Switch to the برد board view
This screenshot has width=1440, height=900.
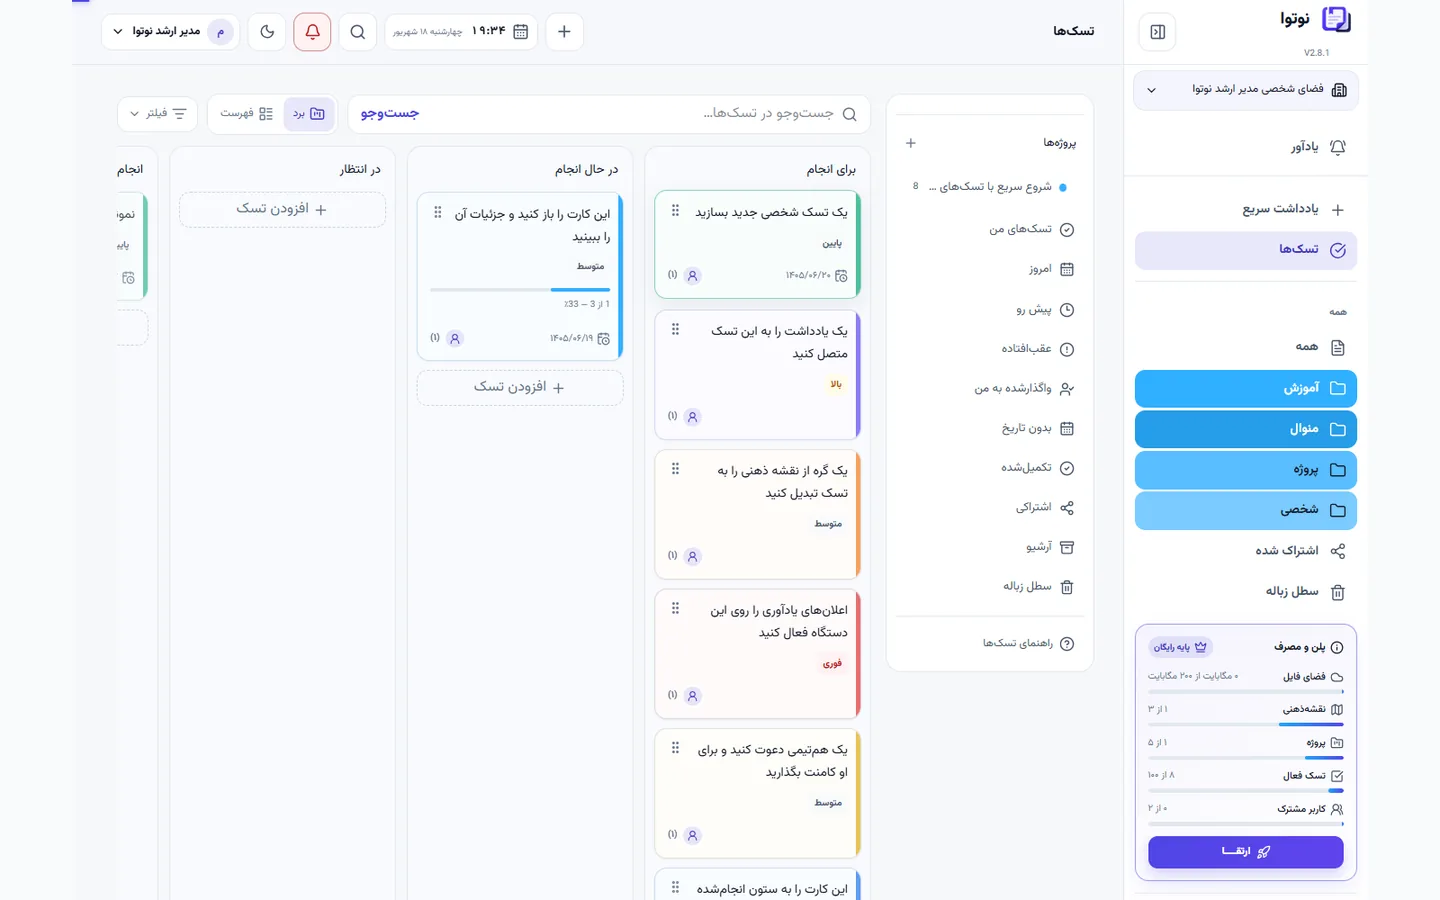[x=308, y=114]
